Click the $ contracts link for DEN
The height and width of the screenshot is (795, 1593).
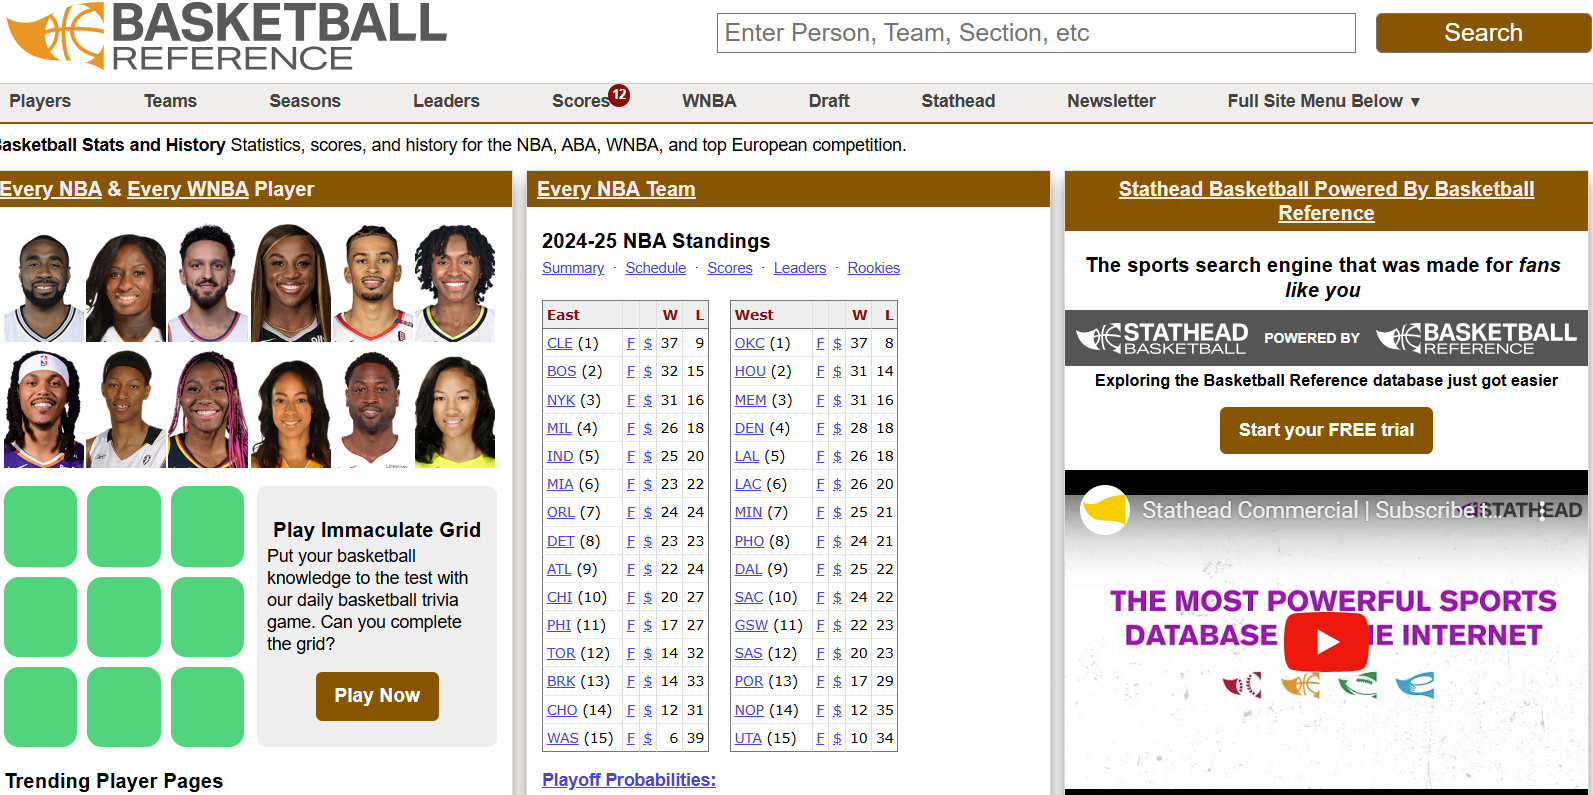click(x=837, y=428)
